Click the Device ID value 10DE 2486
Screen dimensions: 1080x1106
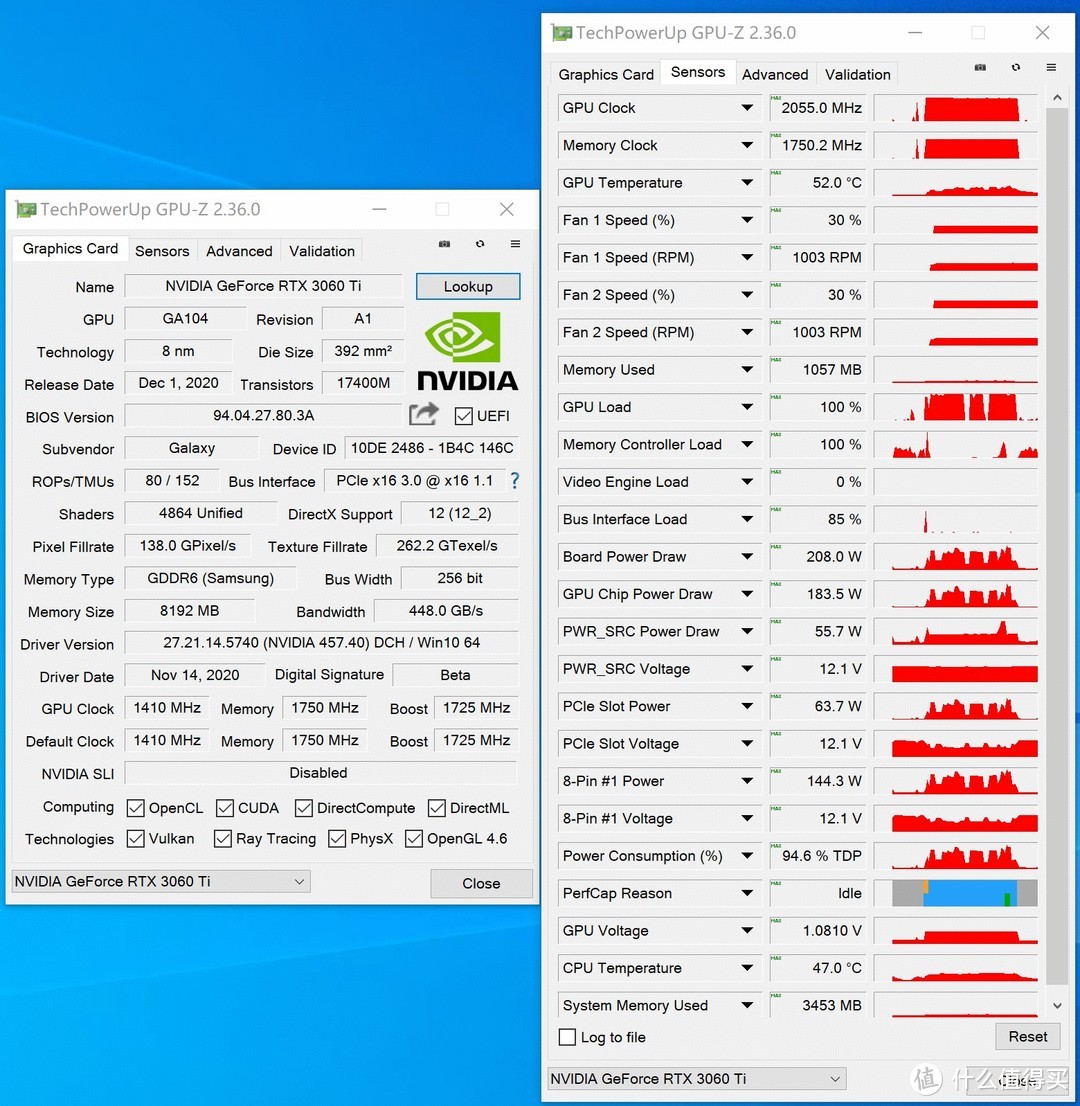pyautogui.click(x=432, y=448)
